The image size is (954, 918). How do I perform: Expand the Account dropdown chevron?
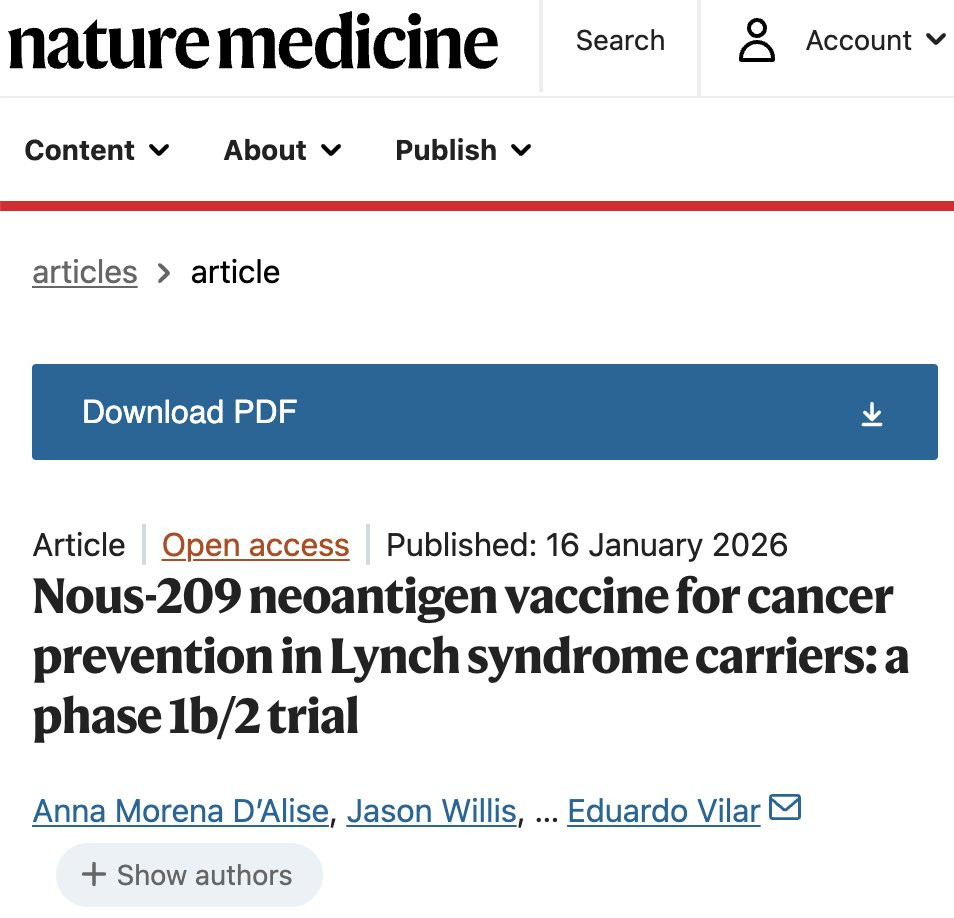tap(936, 40)
